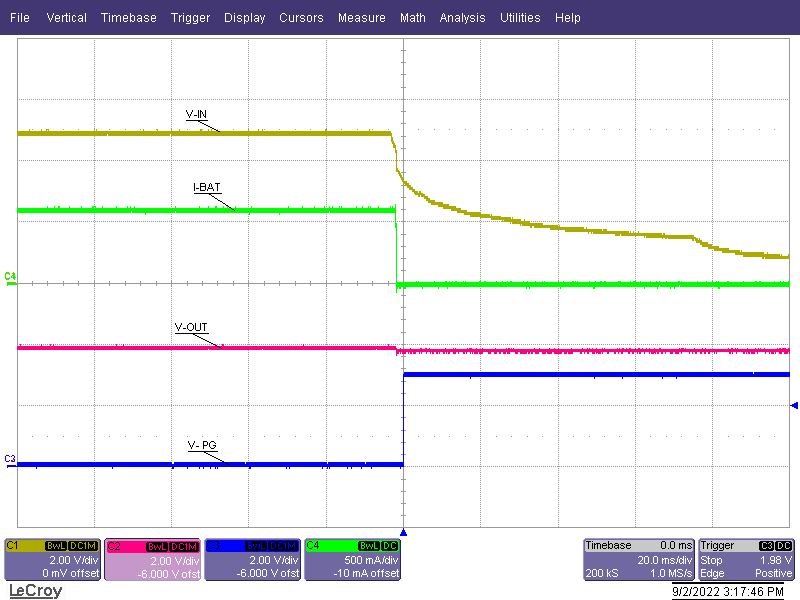Open the Timebase menu

coord(128,17)
